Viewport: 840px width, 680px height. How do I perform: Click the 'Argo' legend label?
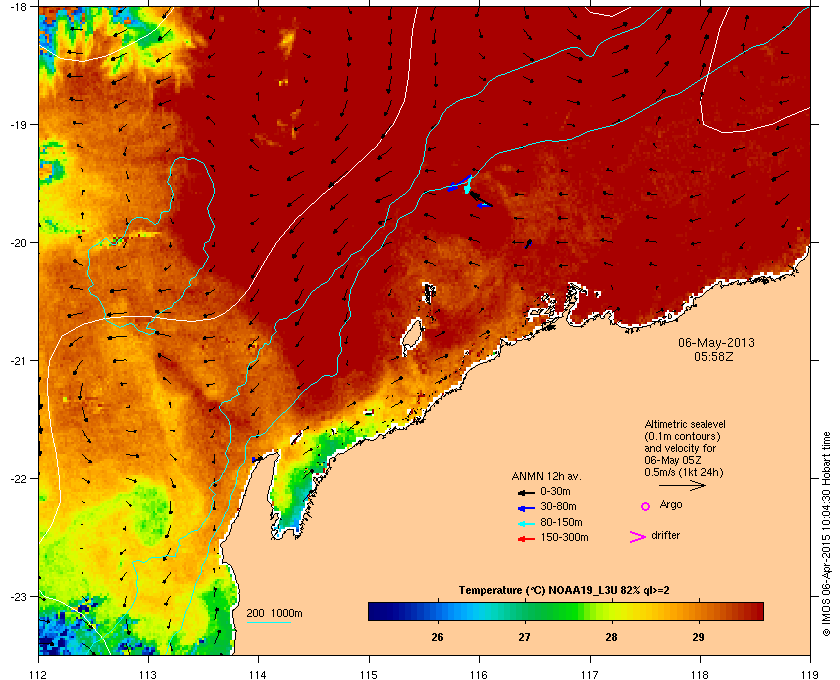(x=671, y=505)
